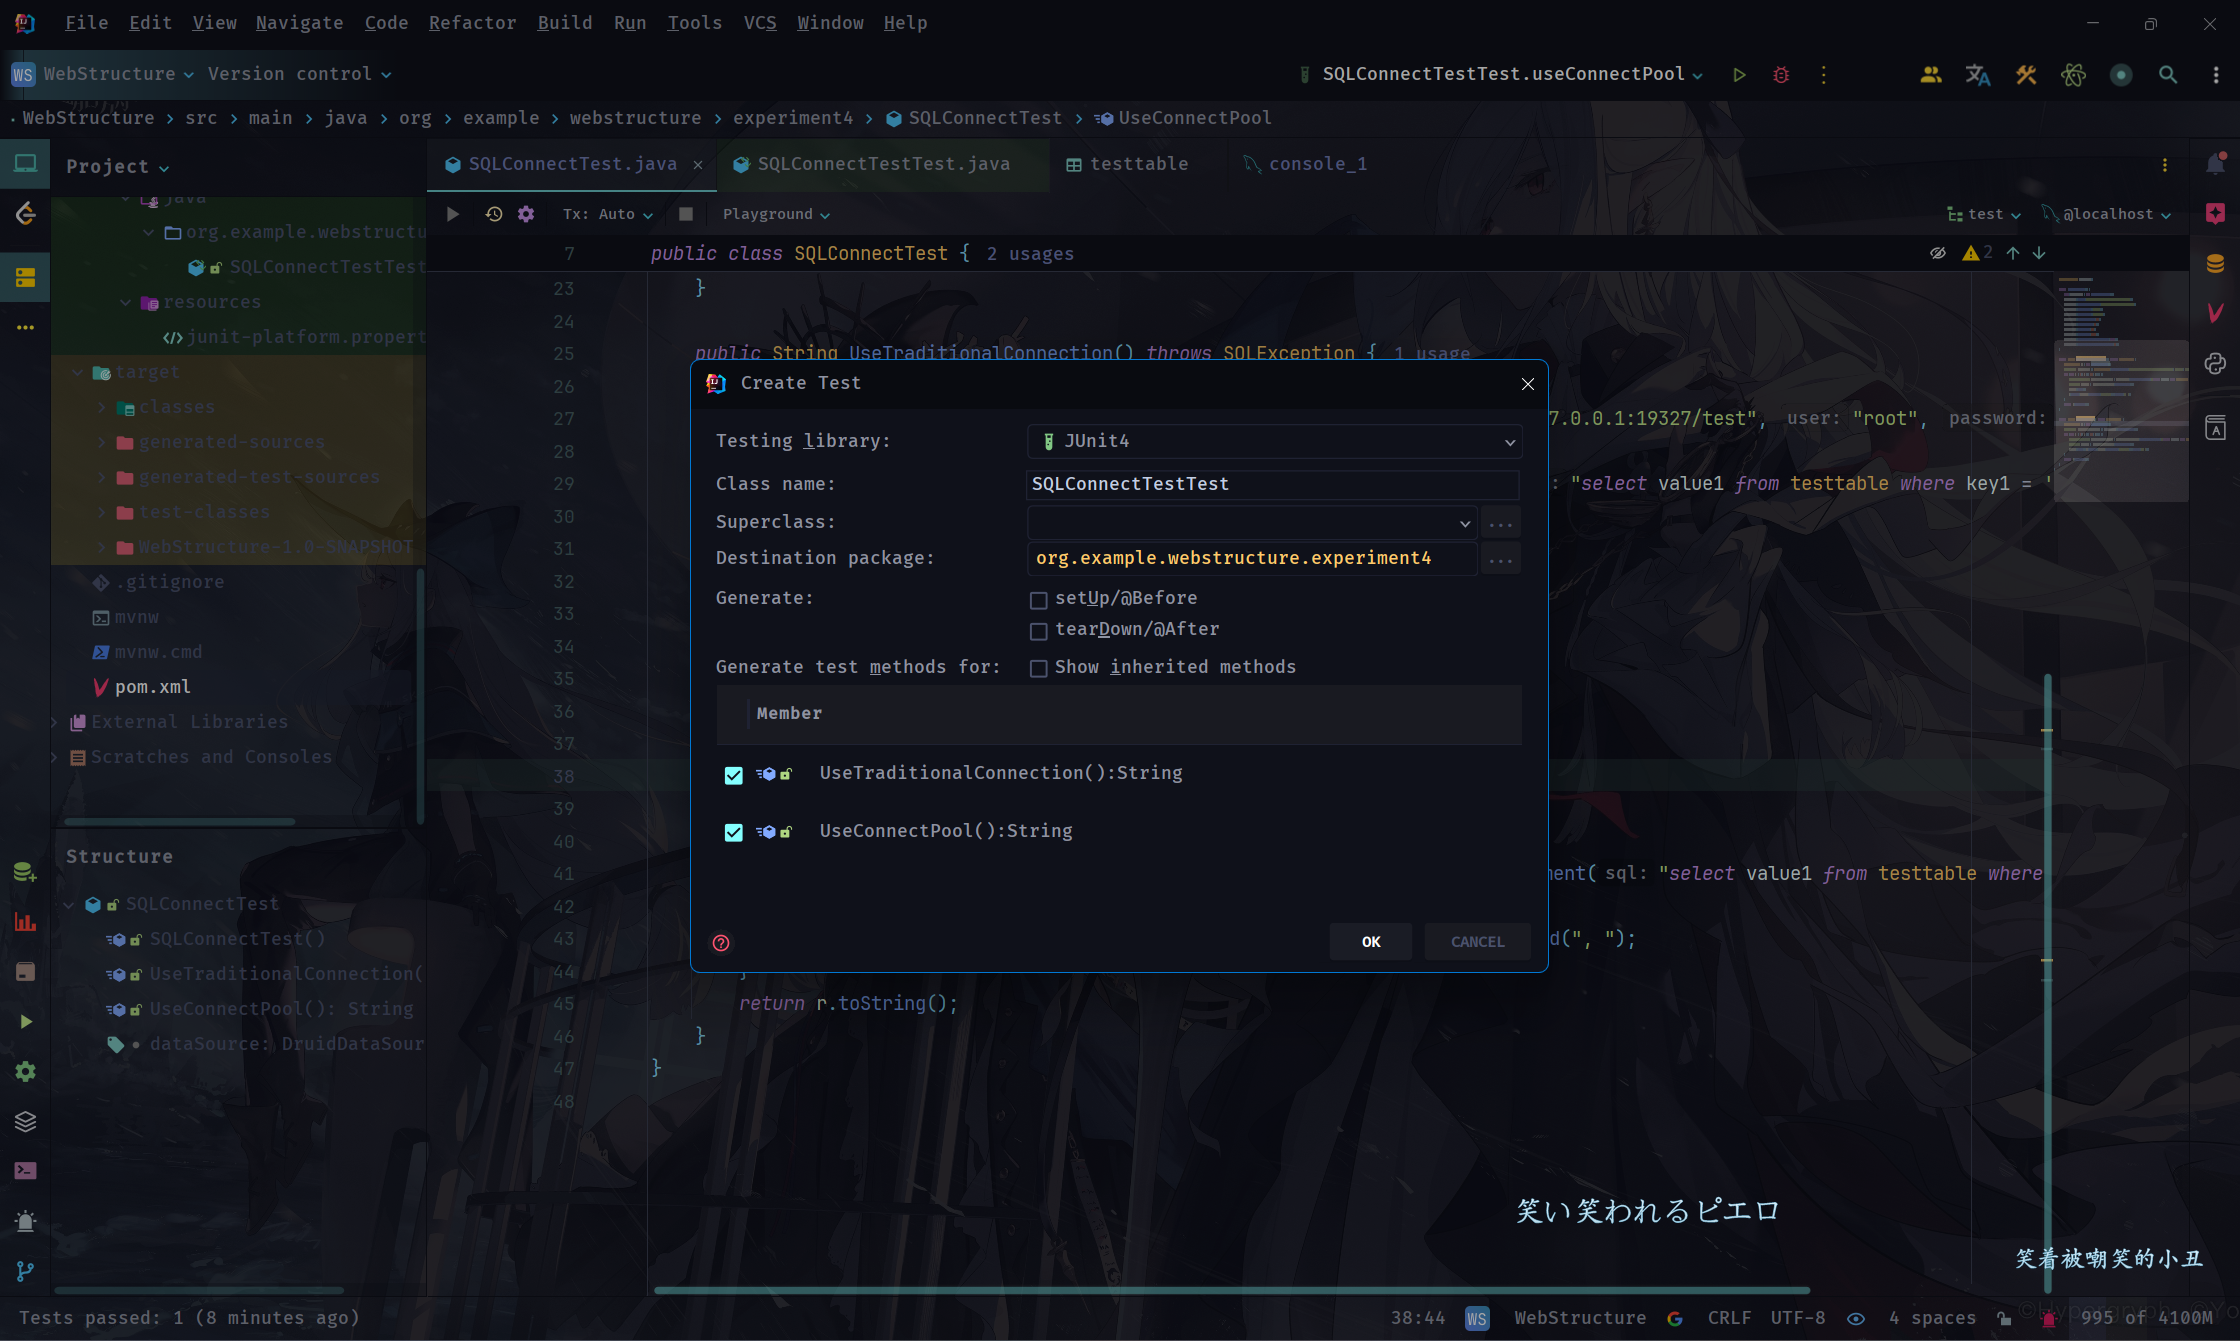The image size is (2240, 1341).
Task: Click the CRLF line separator indicator
Action: [1729, 1318]
